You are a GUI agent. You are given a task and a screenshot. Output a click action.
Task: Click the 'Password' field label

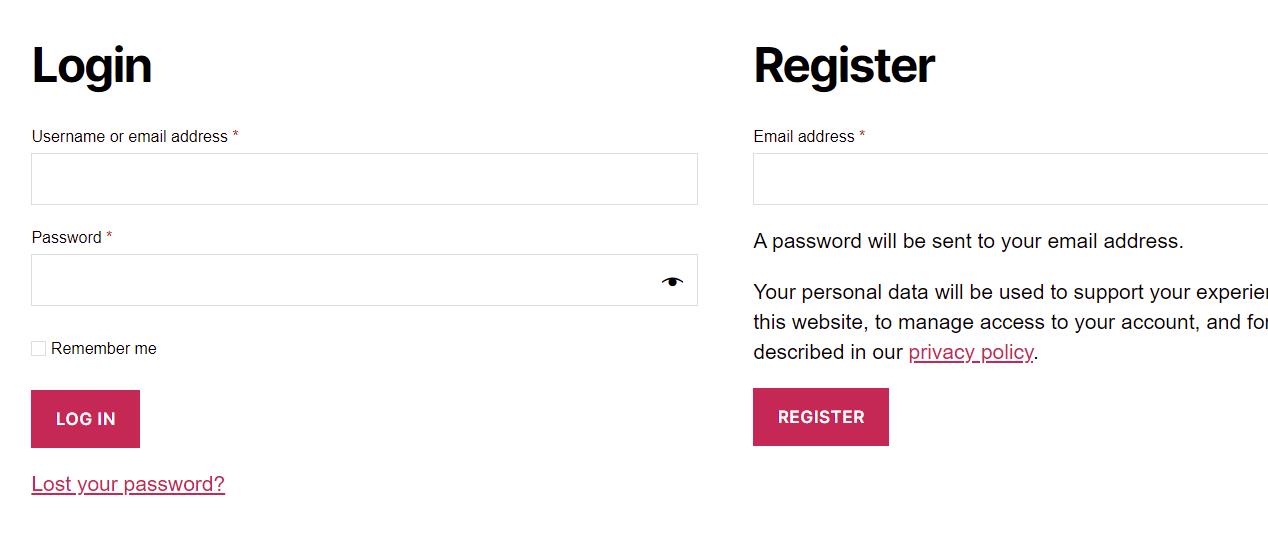click(66, 237)
